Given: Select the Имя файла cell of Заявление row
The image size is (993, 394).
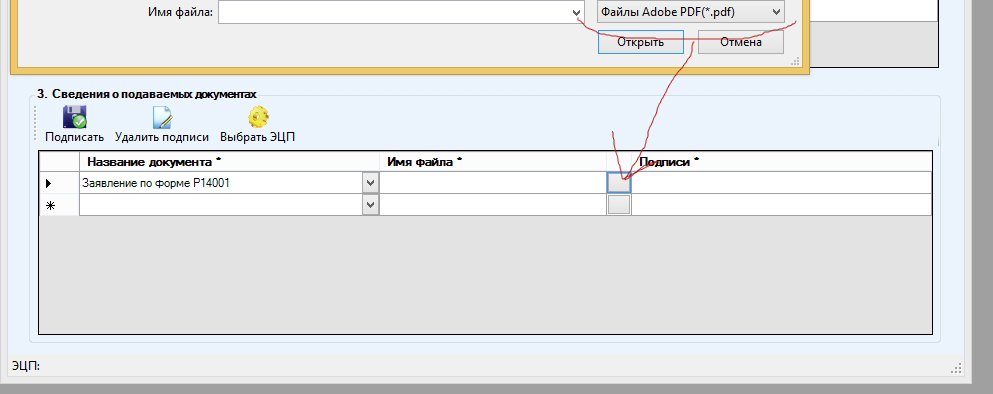Looking at the screenshot, I should click(493, 183).
